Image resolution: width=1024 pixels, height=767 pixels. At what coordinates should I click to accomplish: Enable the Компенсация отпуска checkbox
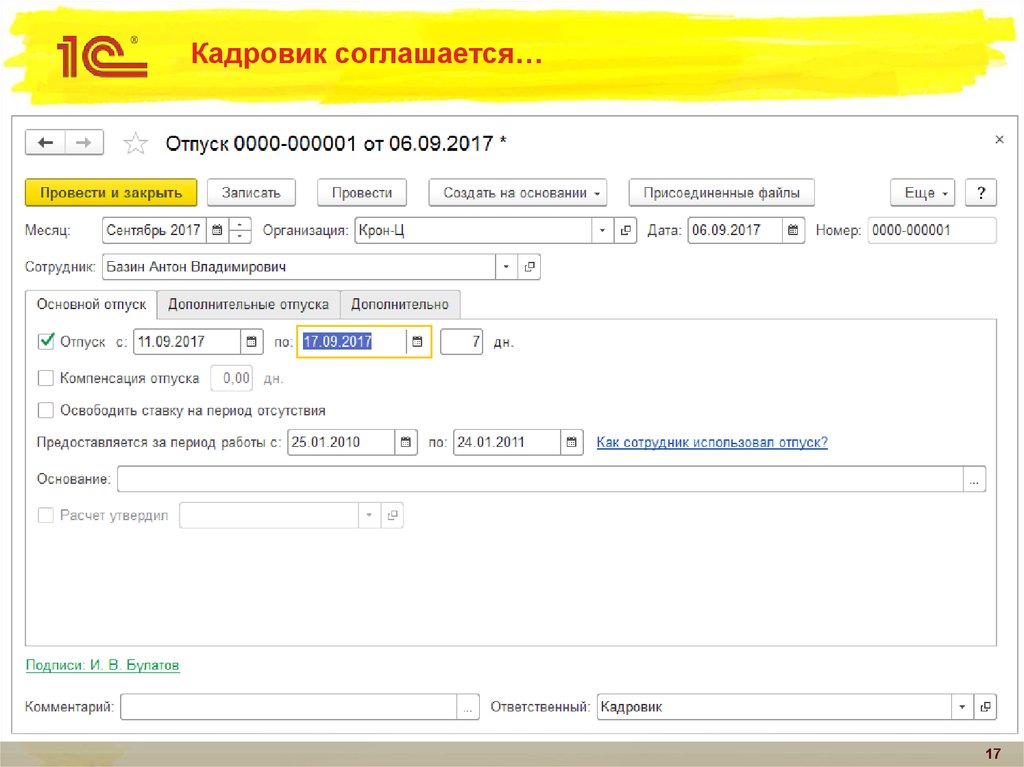point(45,378)
